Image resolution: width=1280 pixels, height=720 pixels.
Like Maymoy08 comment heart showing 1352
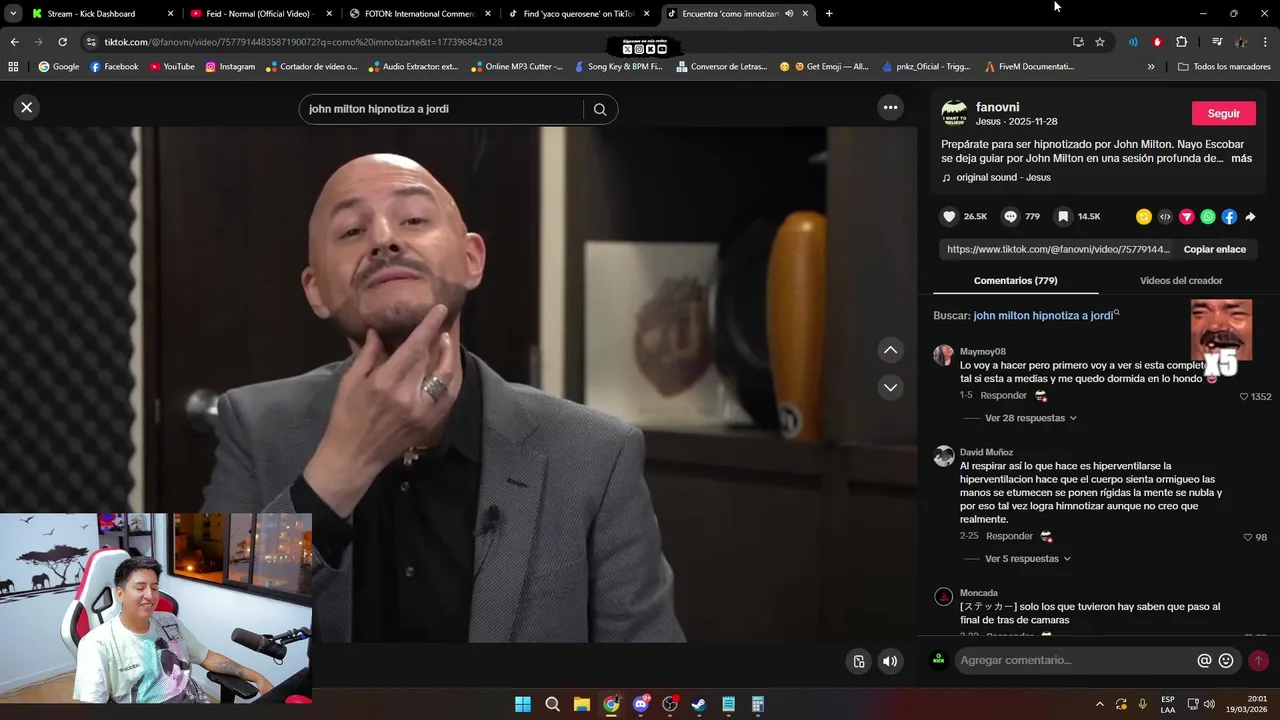coord(1244,397)
